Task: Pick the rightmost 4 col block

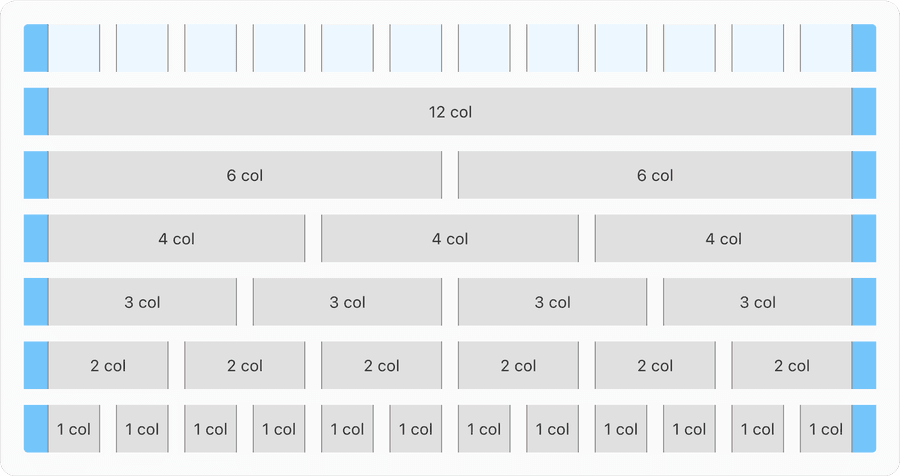Action: [723, 239]
